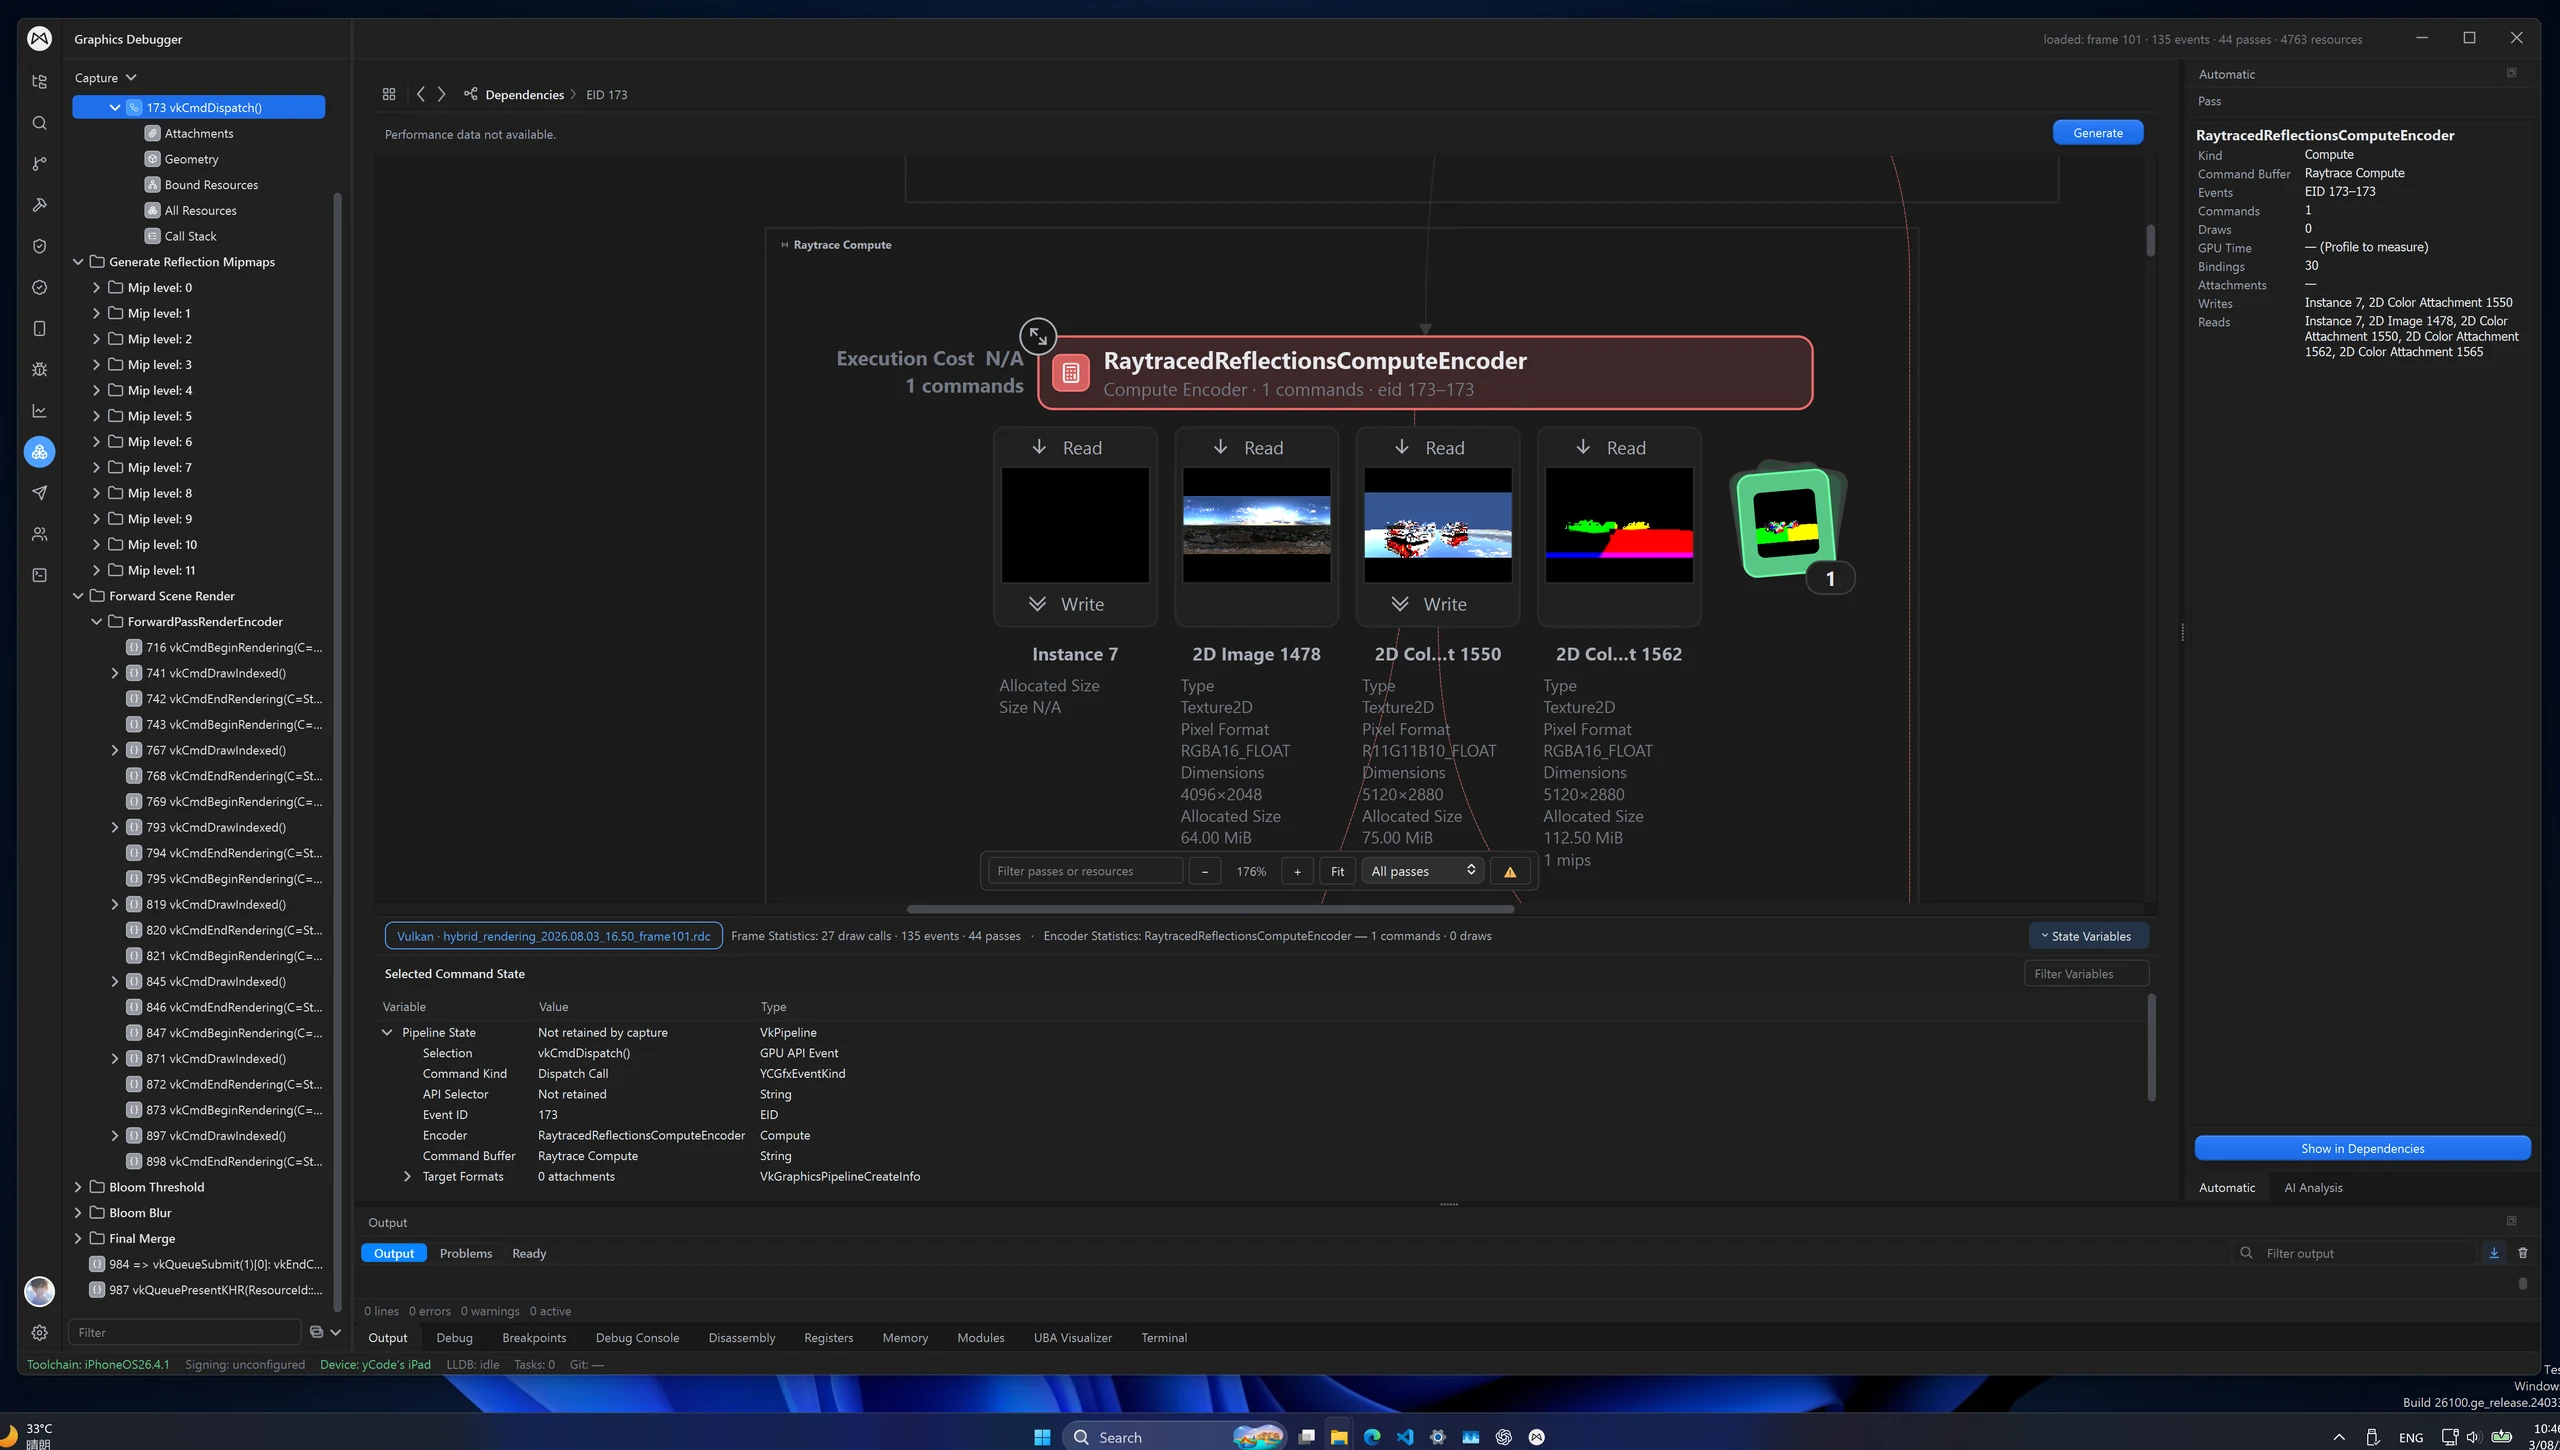
Task: Navigate forward with the right arrow
Action: coord(441,94)
